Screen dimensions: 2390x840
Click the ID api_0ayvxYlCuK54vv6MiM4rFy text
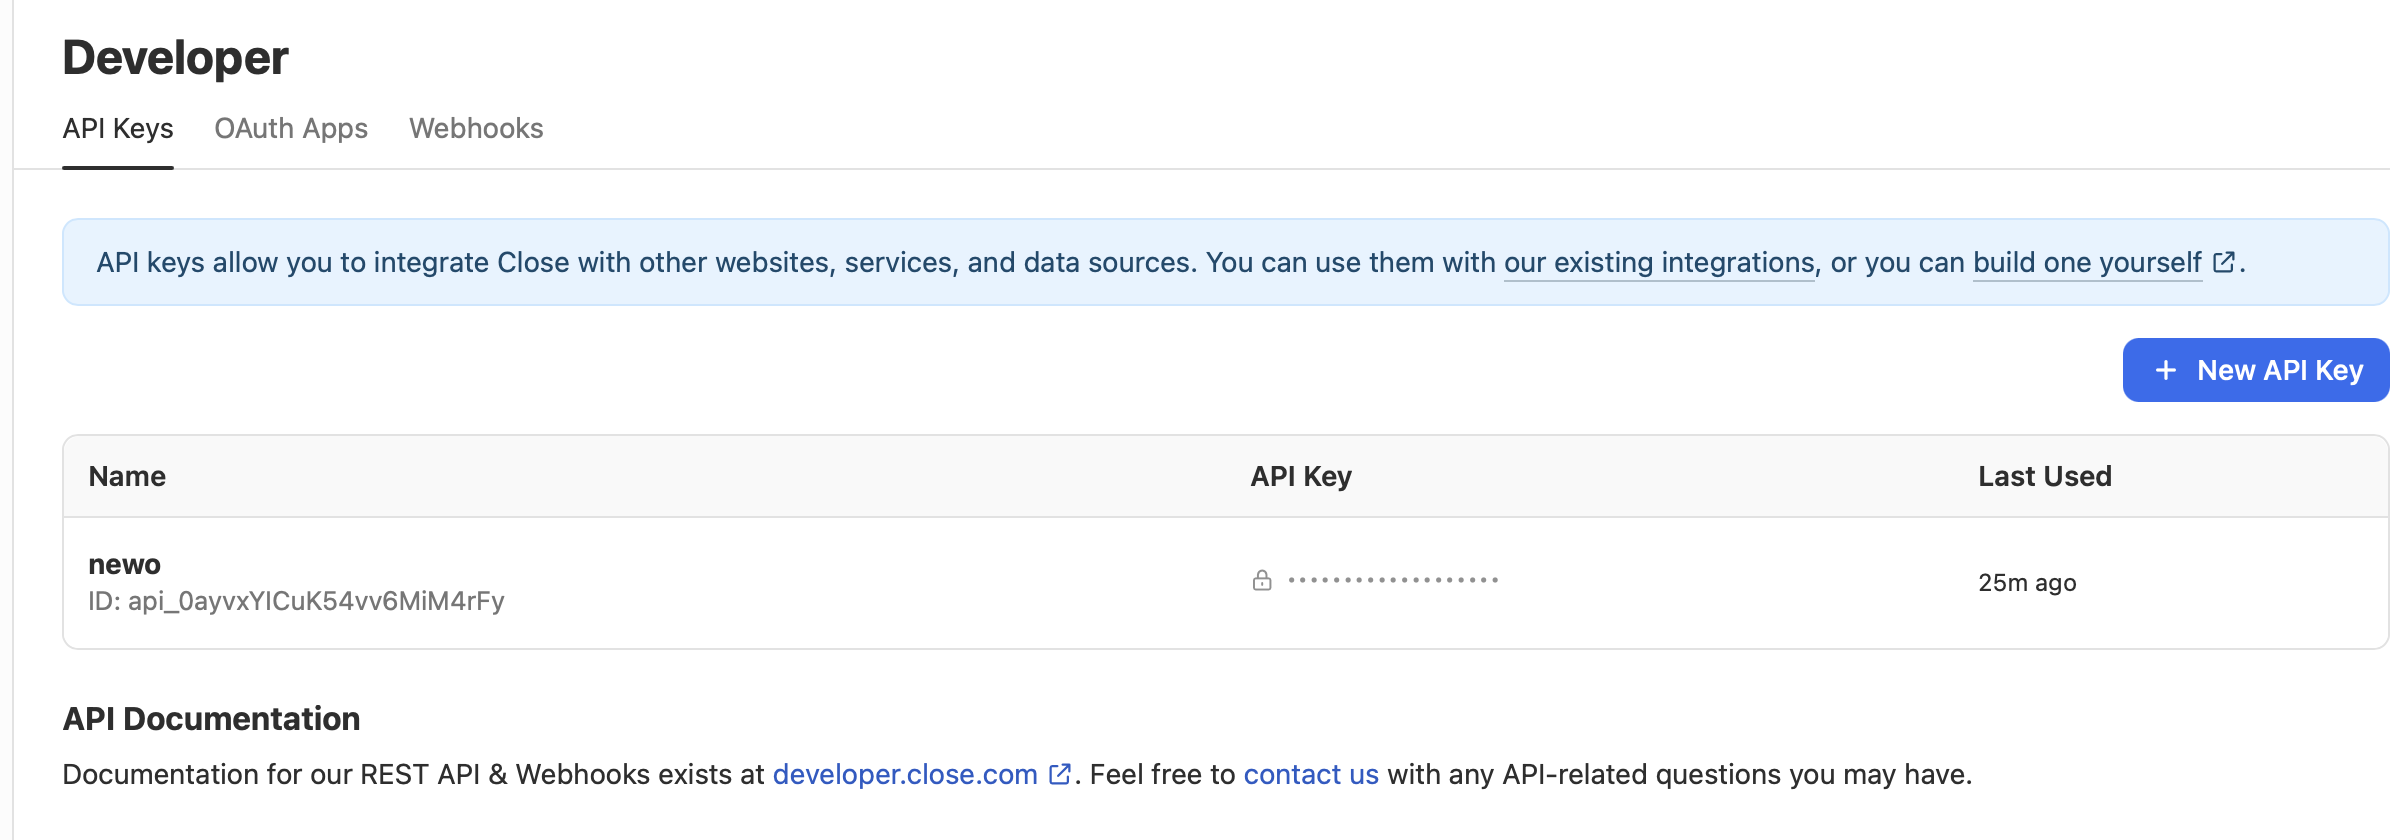point(296,601)
